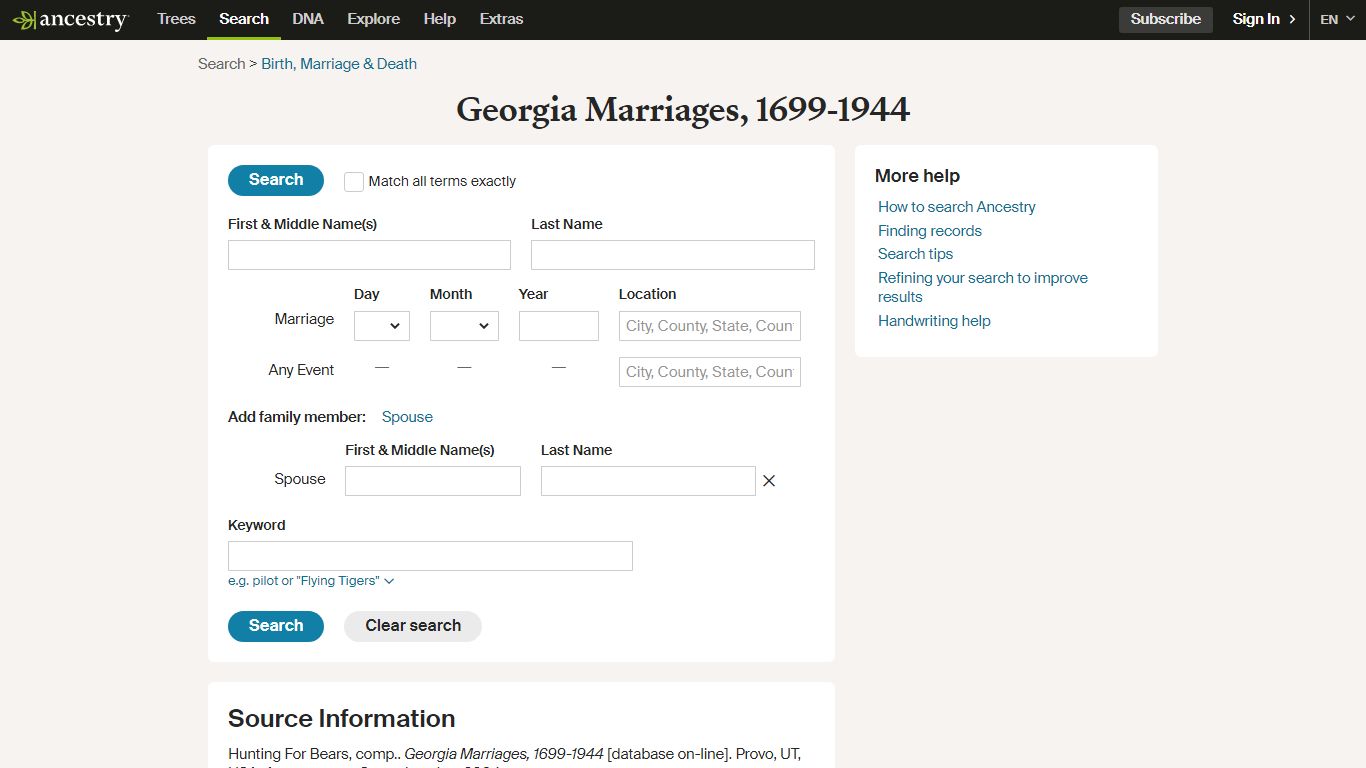Click the Subscribe button
The width and height of the screenshot is (1366, 768).
(x=1166, y=19)
